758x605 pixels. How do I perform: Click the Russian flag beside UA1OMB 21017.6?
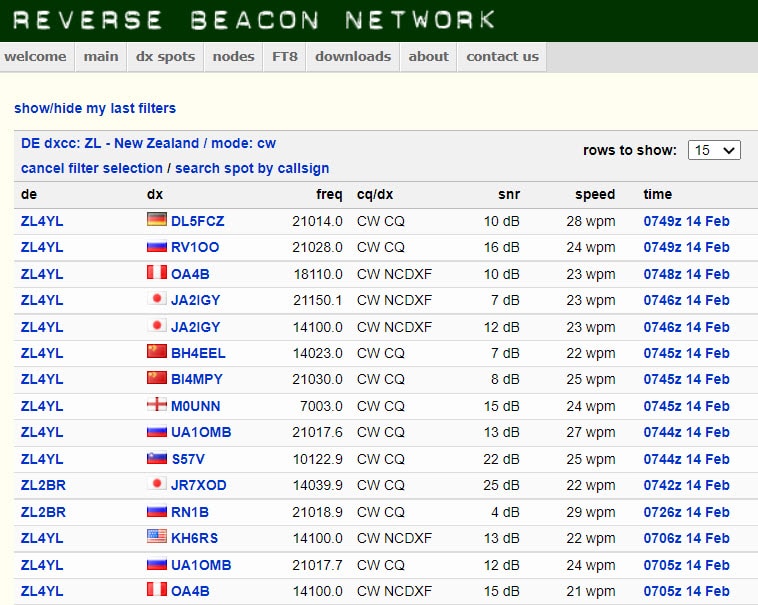pyautogui.click(x=157, y=431)
